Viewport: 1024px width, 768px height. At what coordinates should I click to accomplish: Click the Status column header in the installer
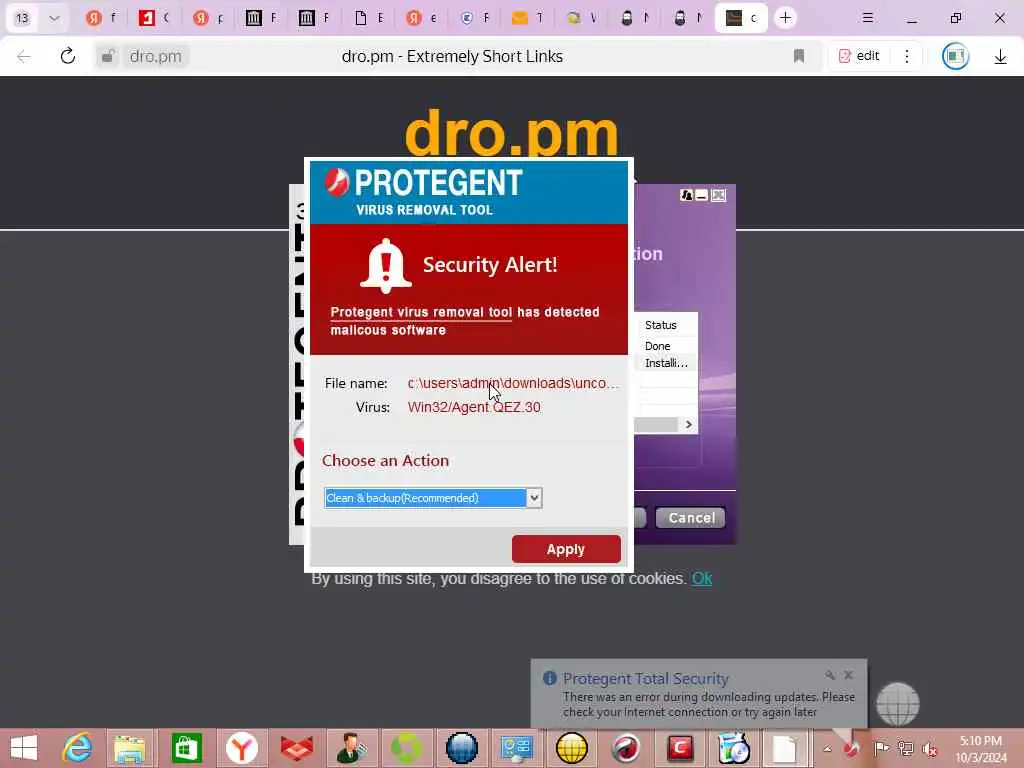(661, 325)
